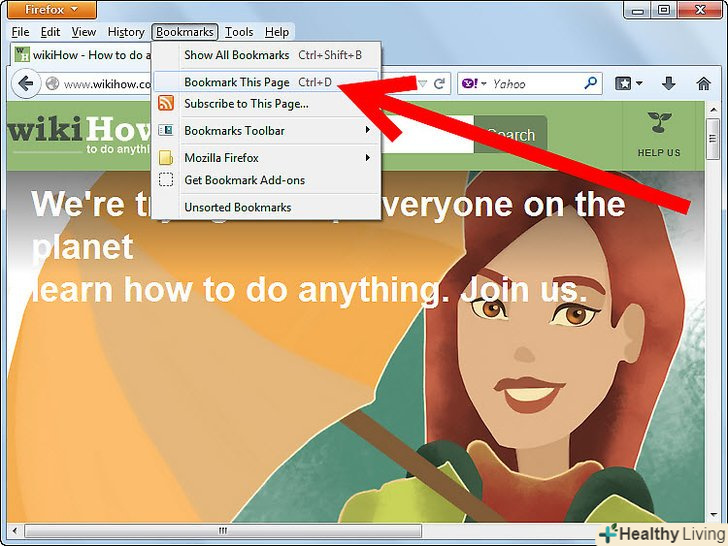Click the reload page icon

[439, 84]
